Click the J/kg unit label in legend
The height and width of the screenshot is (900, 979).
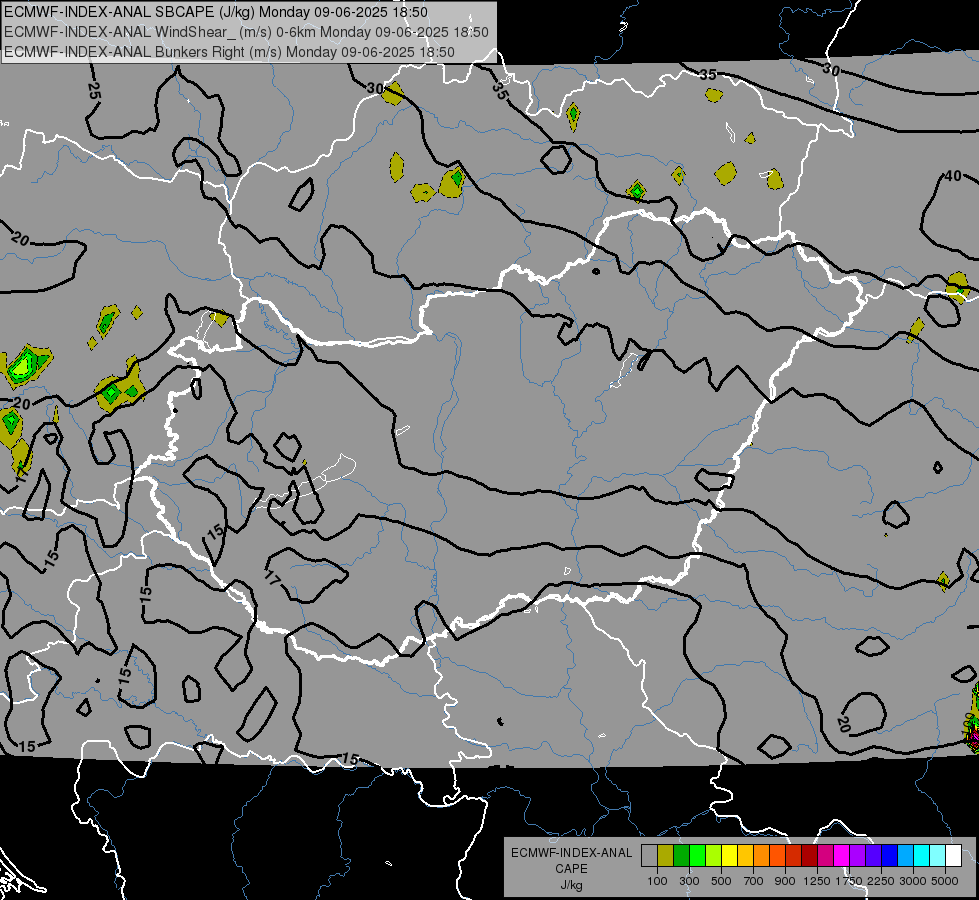(x=571, y=885)
